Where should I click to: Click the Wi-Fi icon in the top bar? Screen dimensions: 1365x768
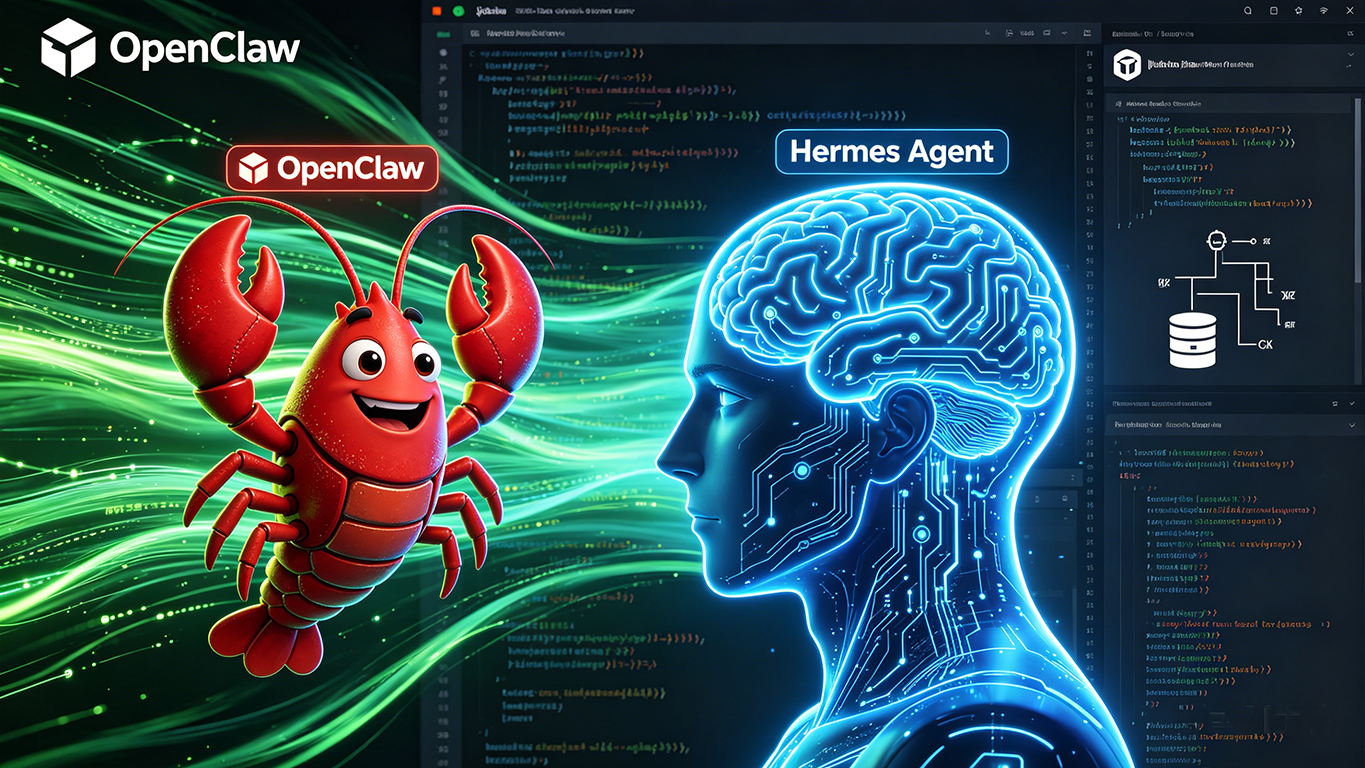pos(1324,10)
